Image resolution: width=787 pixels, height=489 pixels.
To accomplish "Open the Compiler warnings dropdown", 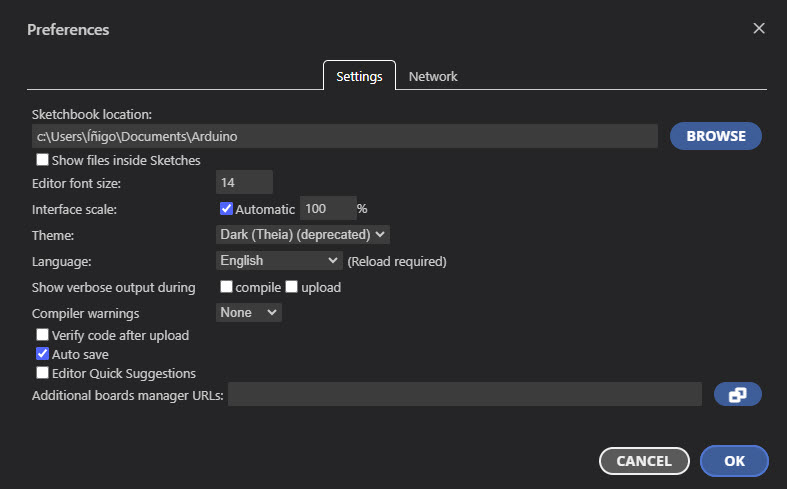I will [250, 313].
